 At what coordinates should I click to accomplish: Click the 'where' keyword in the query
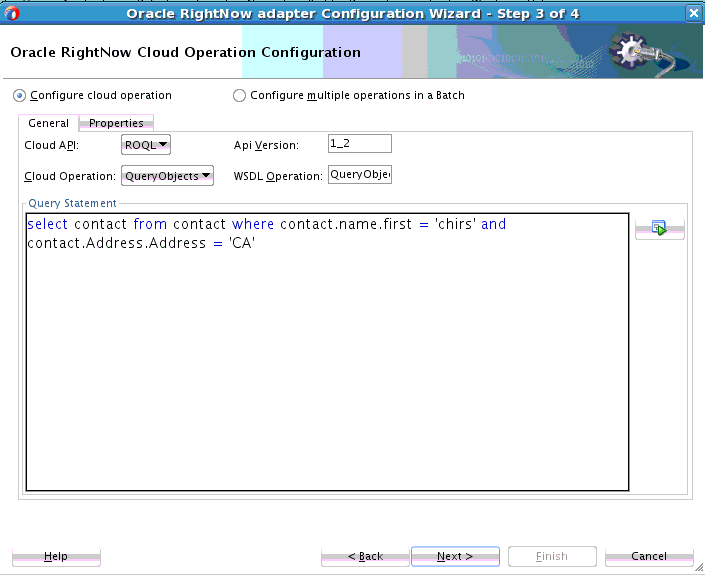[x=253, y=224]
